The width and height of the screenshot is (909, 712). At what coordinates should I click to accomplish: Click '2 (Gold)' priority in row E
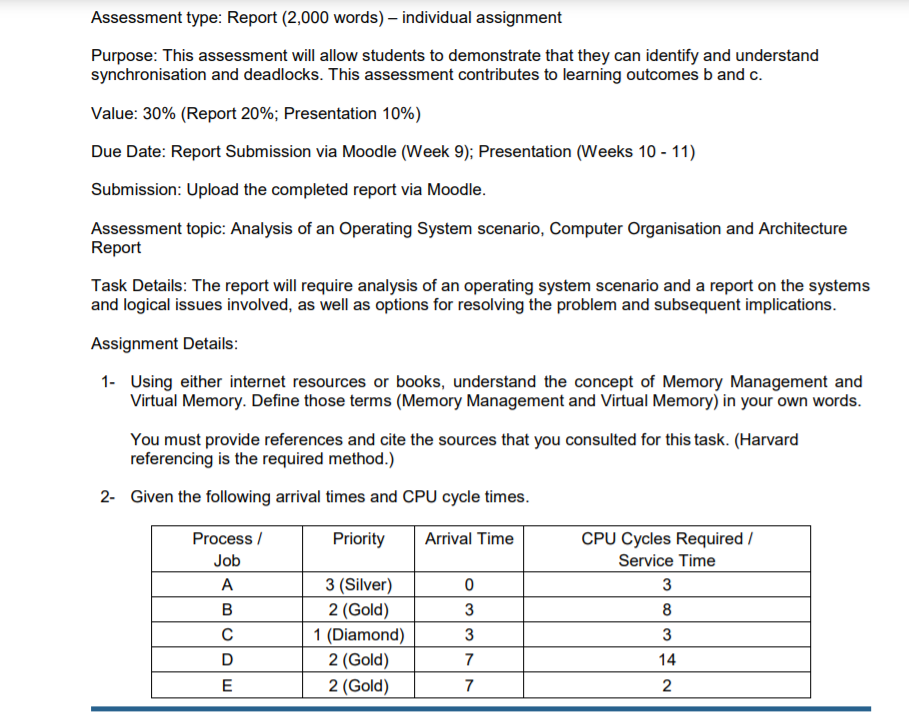click(358, 685)
